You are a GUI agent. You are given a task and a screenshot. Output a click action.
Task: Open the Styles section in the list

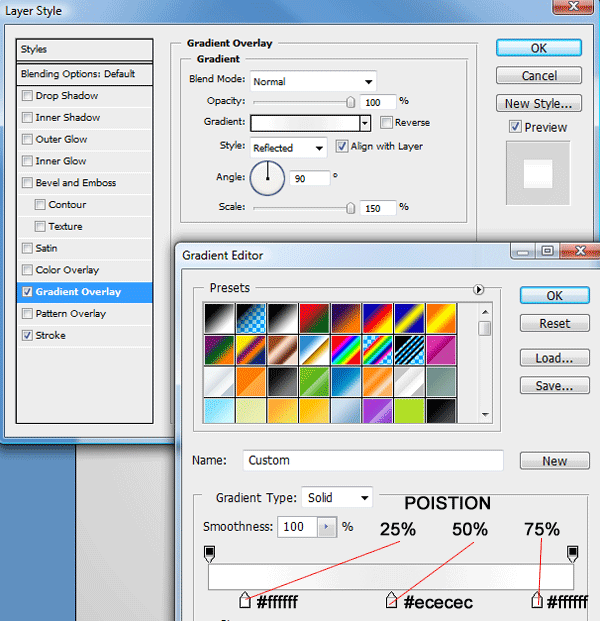84,50
